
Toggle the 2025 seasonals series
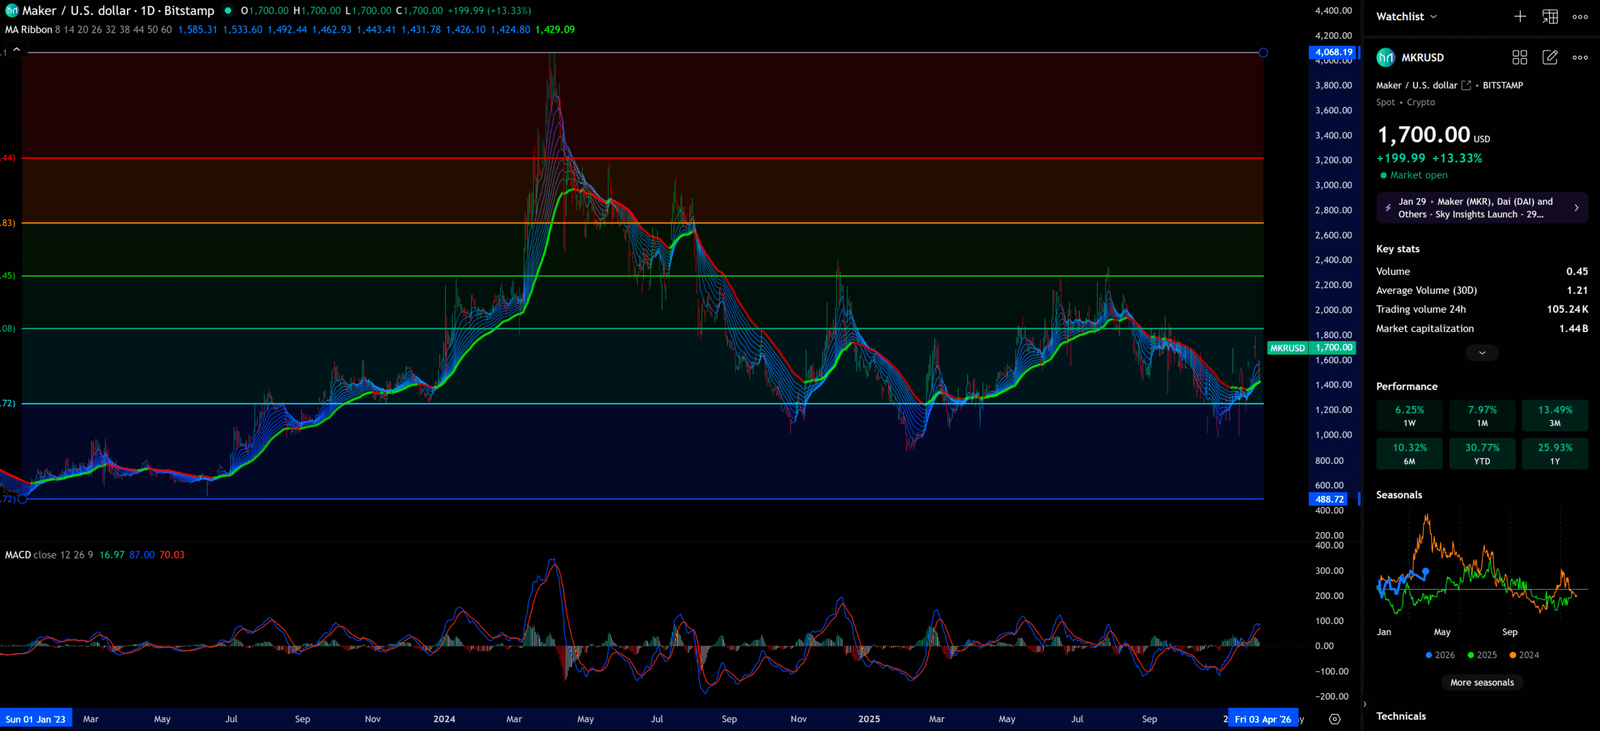click(1482, 655)
